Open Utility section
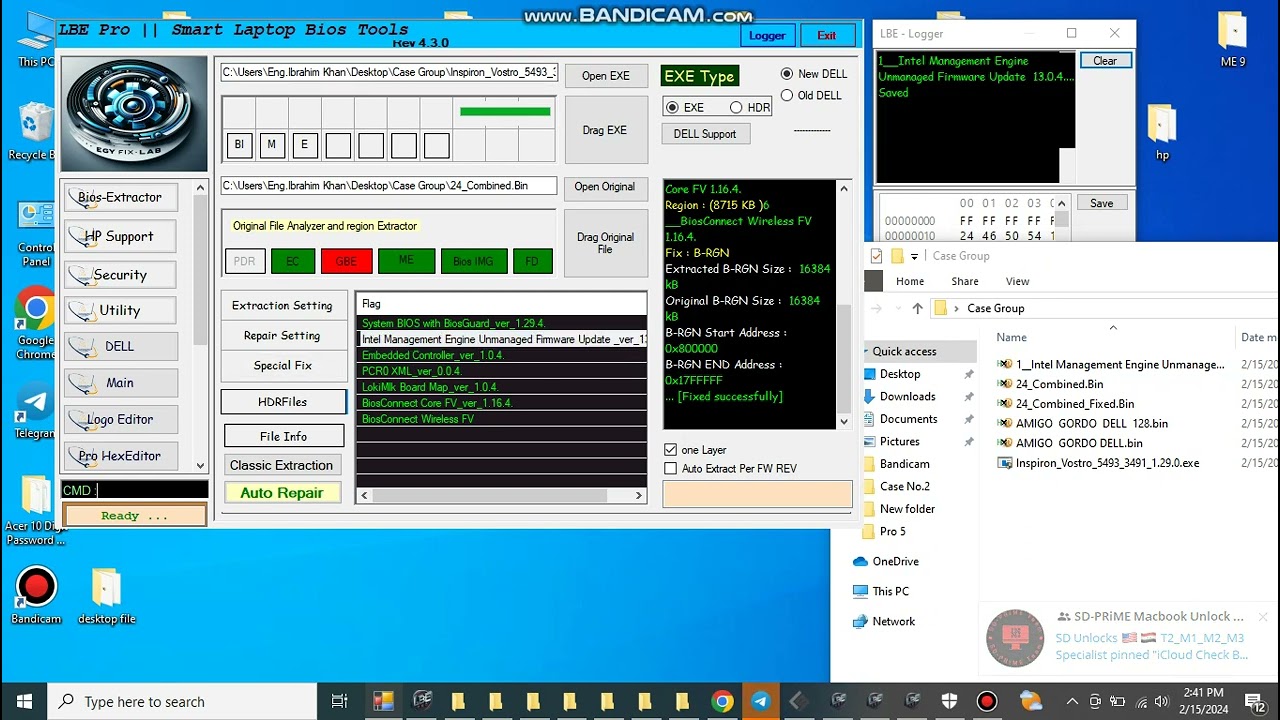1280x720 pixels. pos(120,310)
